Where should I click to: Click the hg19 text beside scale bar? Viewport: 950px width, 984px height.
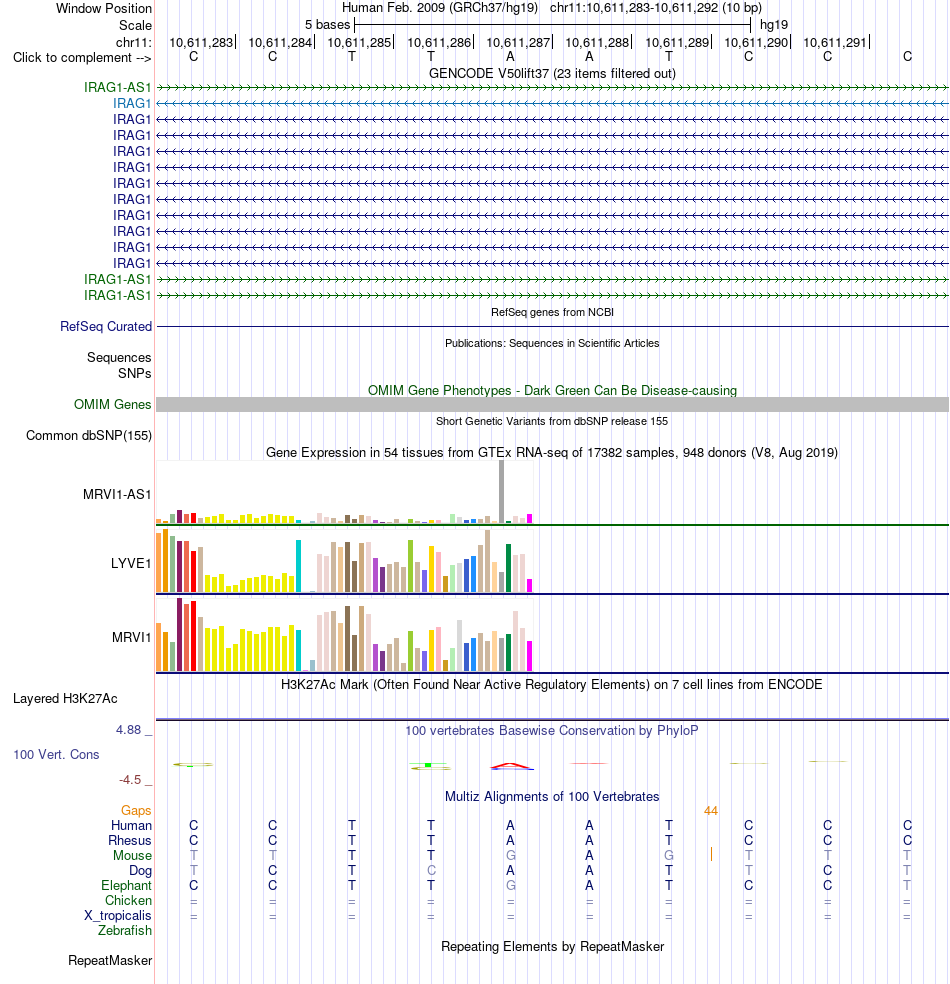tap(774, 25)
